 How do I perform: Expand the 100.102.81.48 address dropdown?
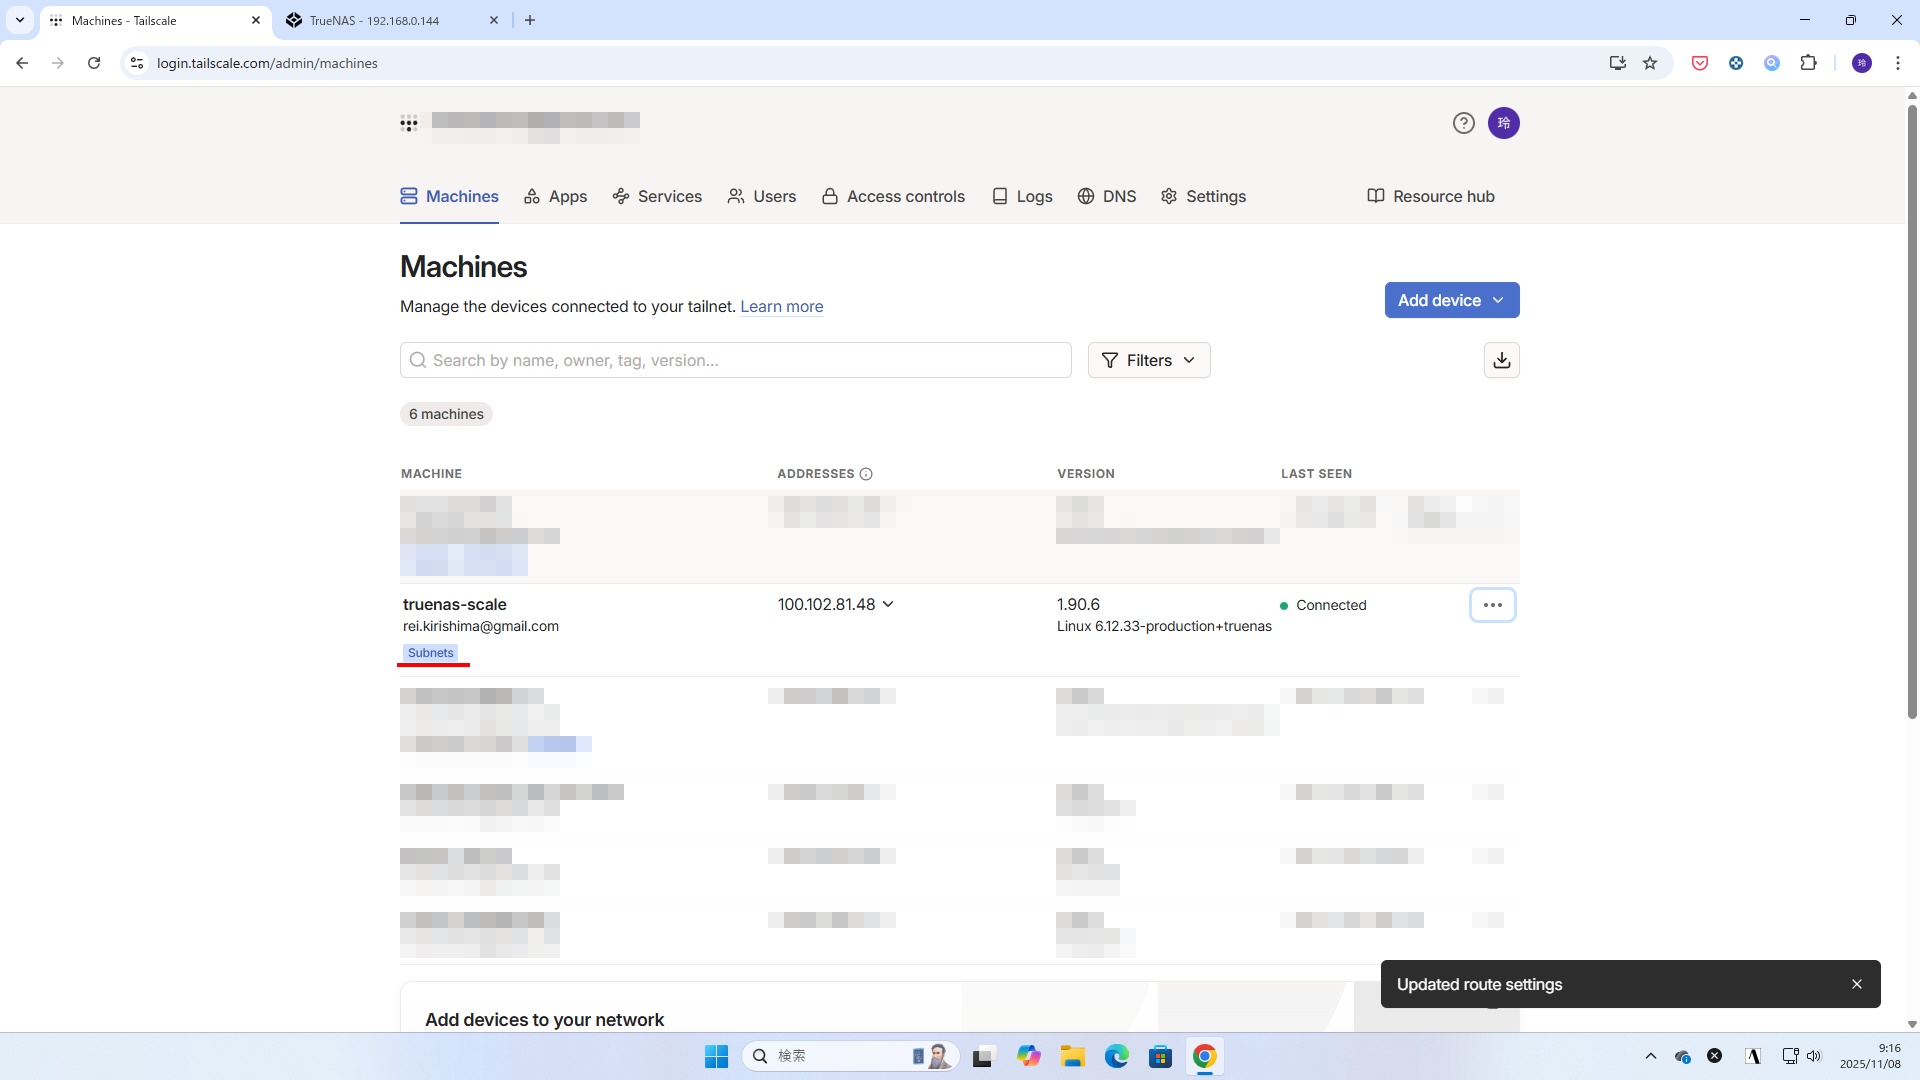point(888,604)
